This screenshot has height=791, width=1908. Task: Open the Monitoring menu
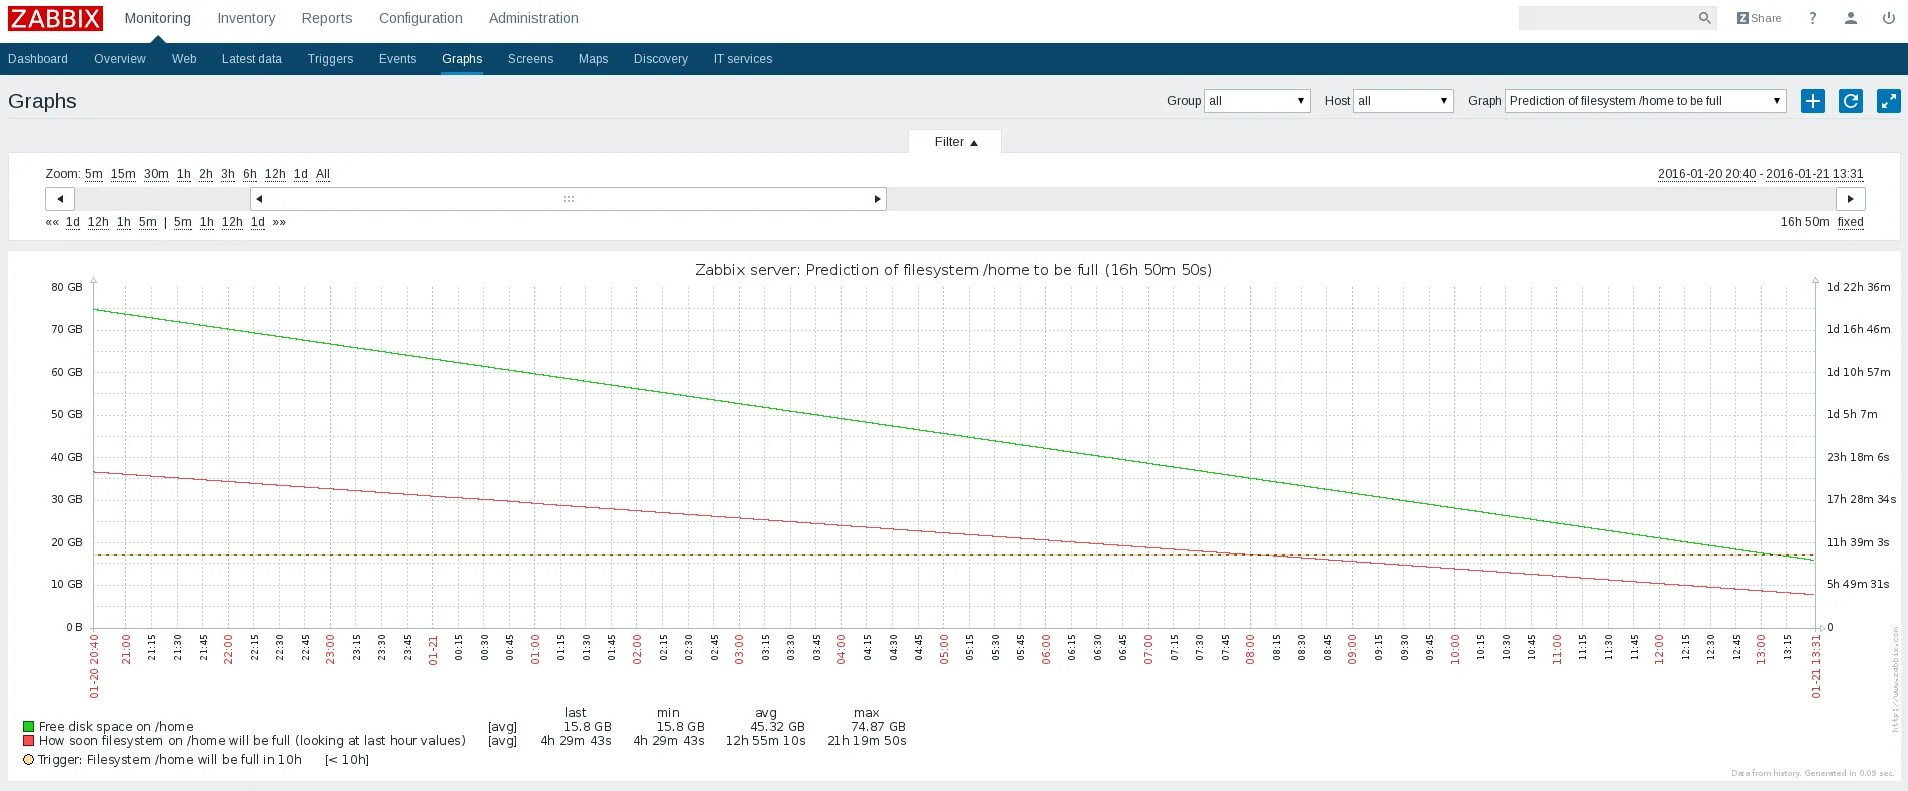coord(158,18)
